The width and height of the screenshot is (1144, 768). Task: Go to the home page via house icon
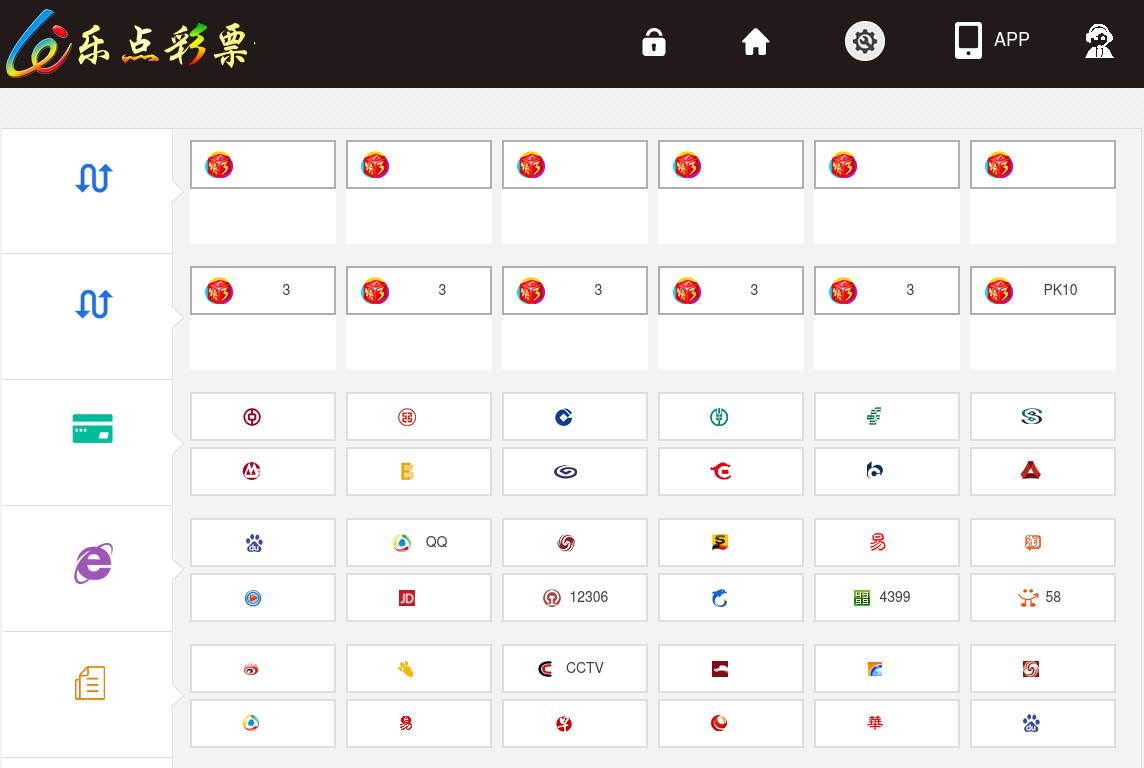(x=755, y=42)
